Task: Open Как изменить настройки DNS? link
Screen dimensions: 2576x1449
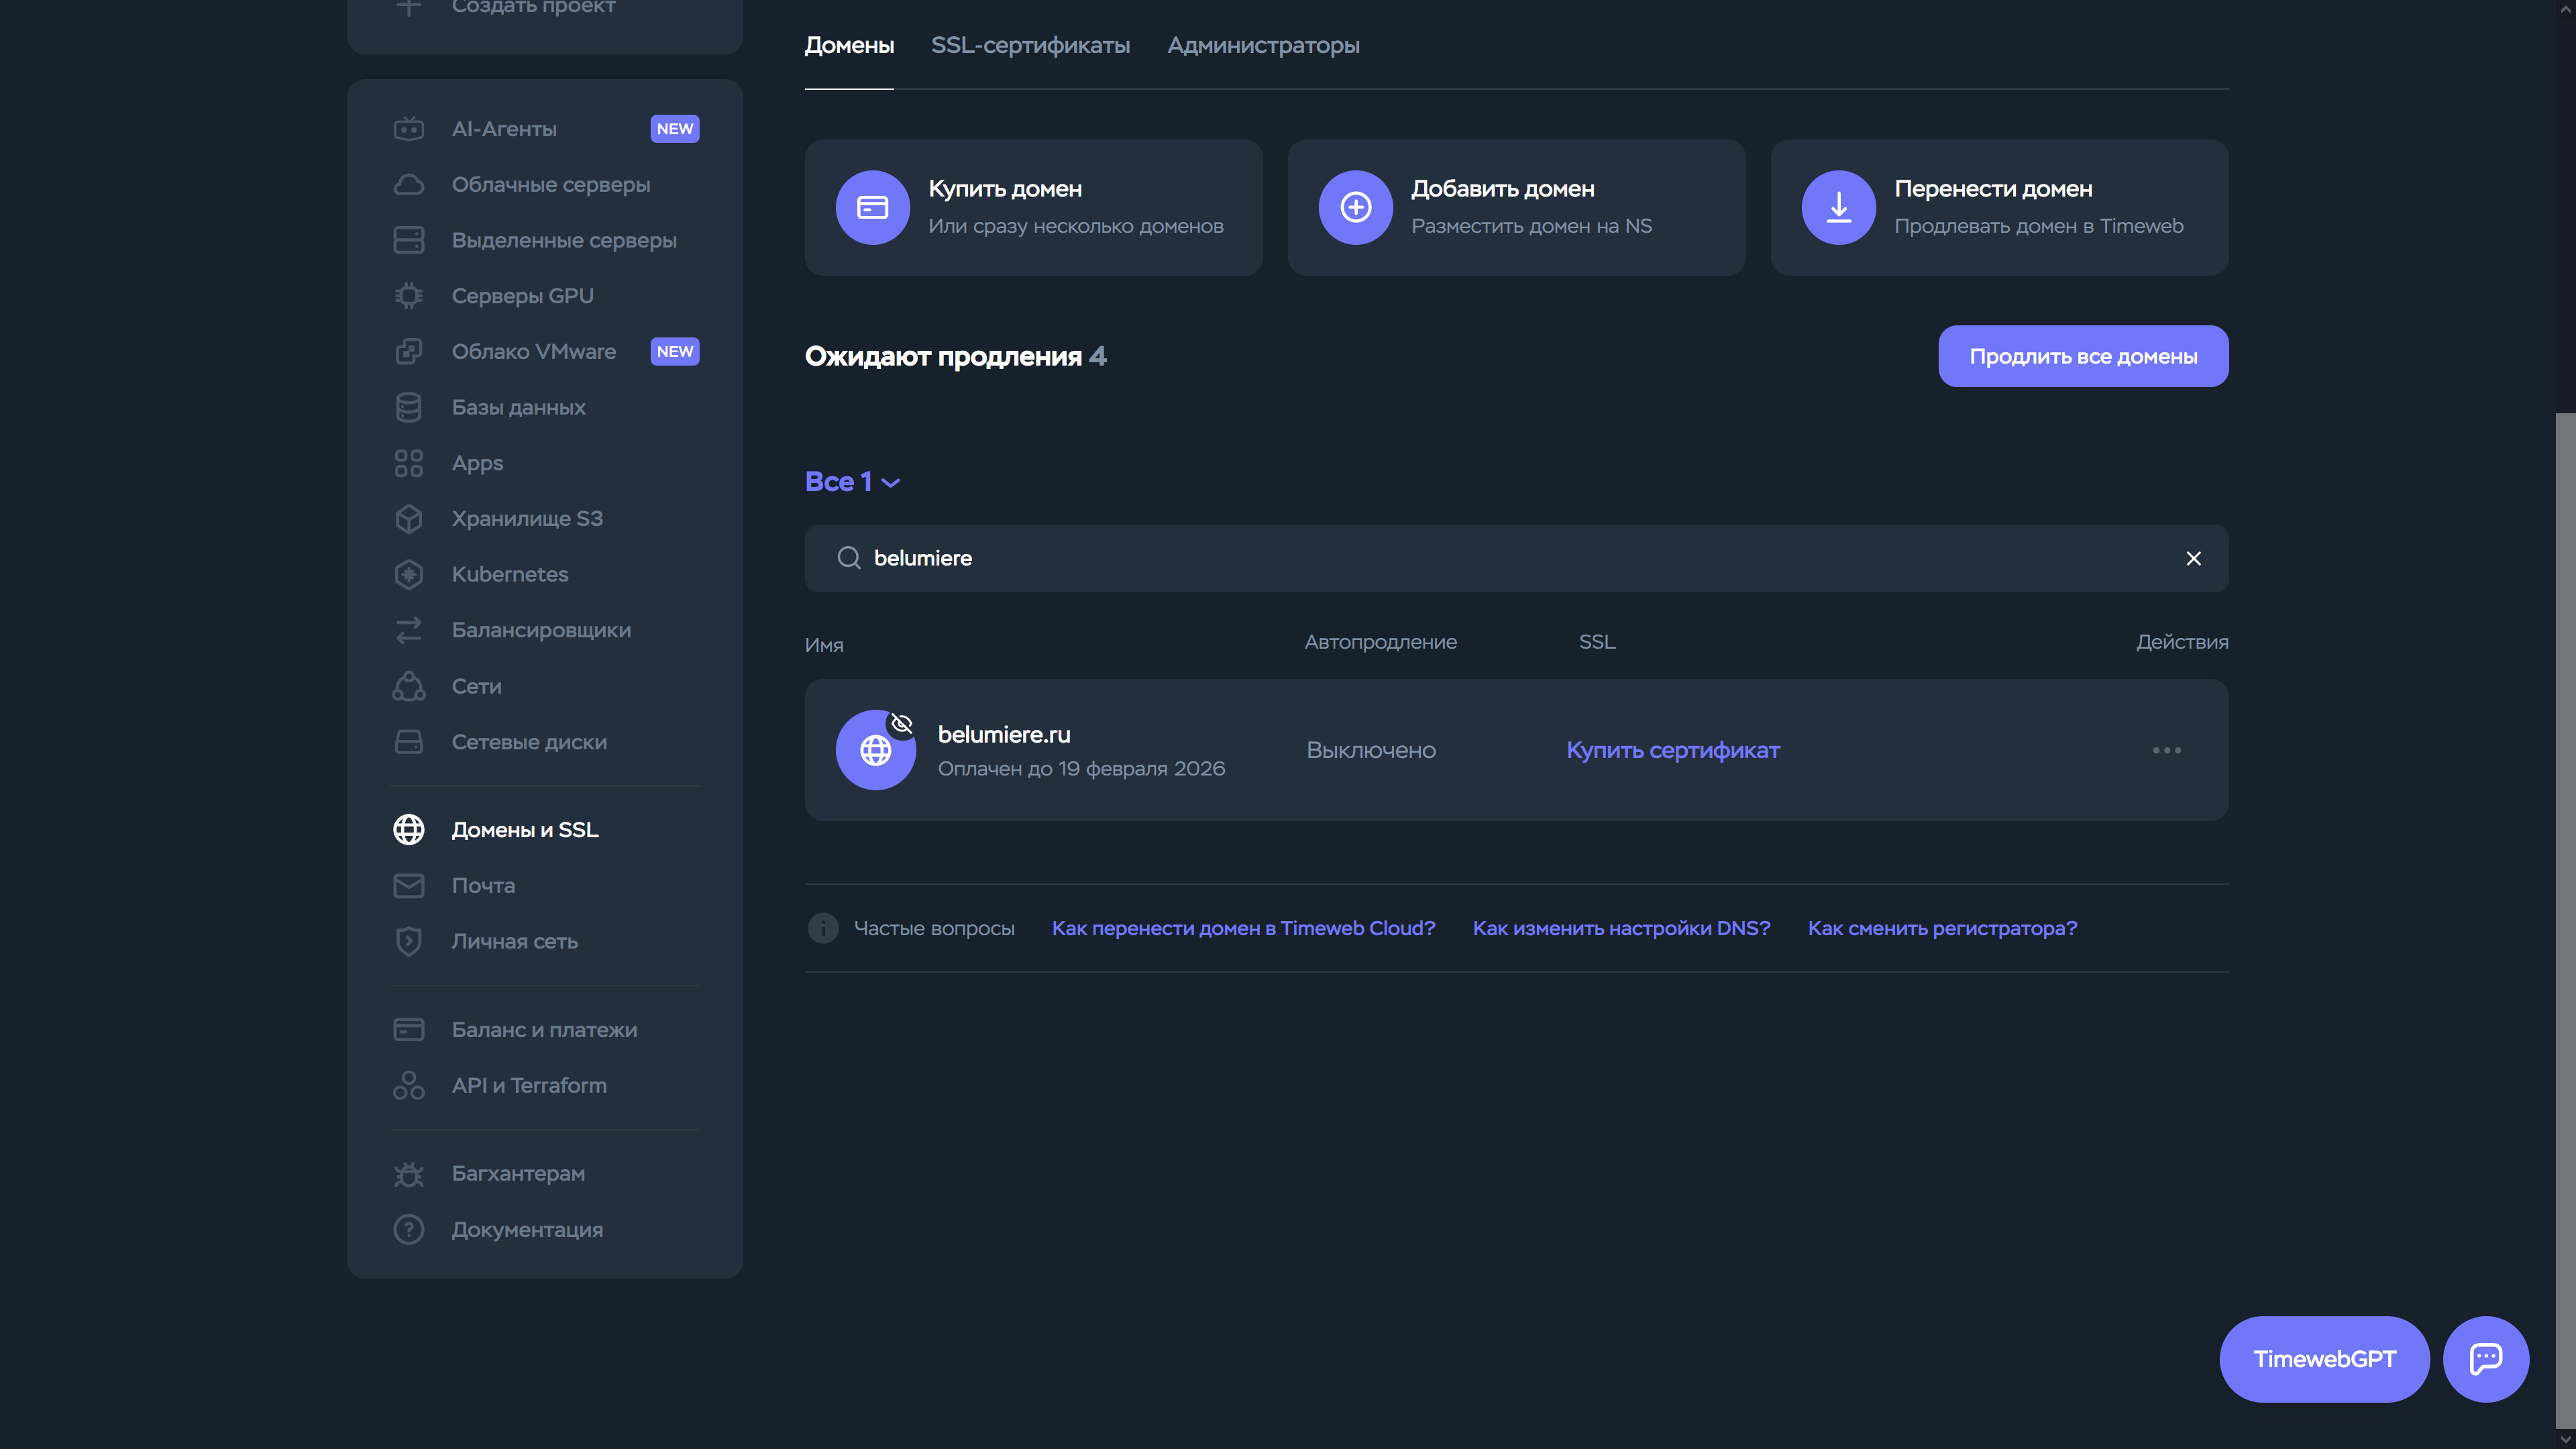Action: click(1621, 928)
